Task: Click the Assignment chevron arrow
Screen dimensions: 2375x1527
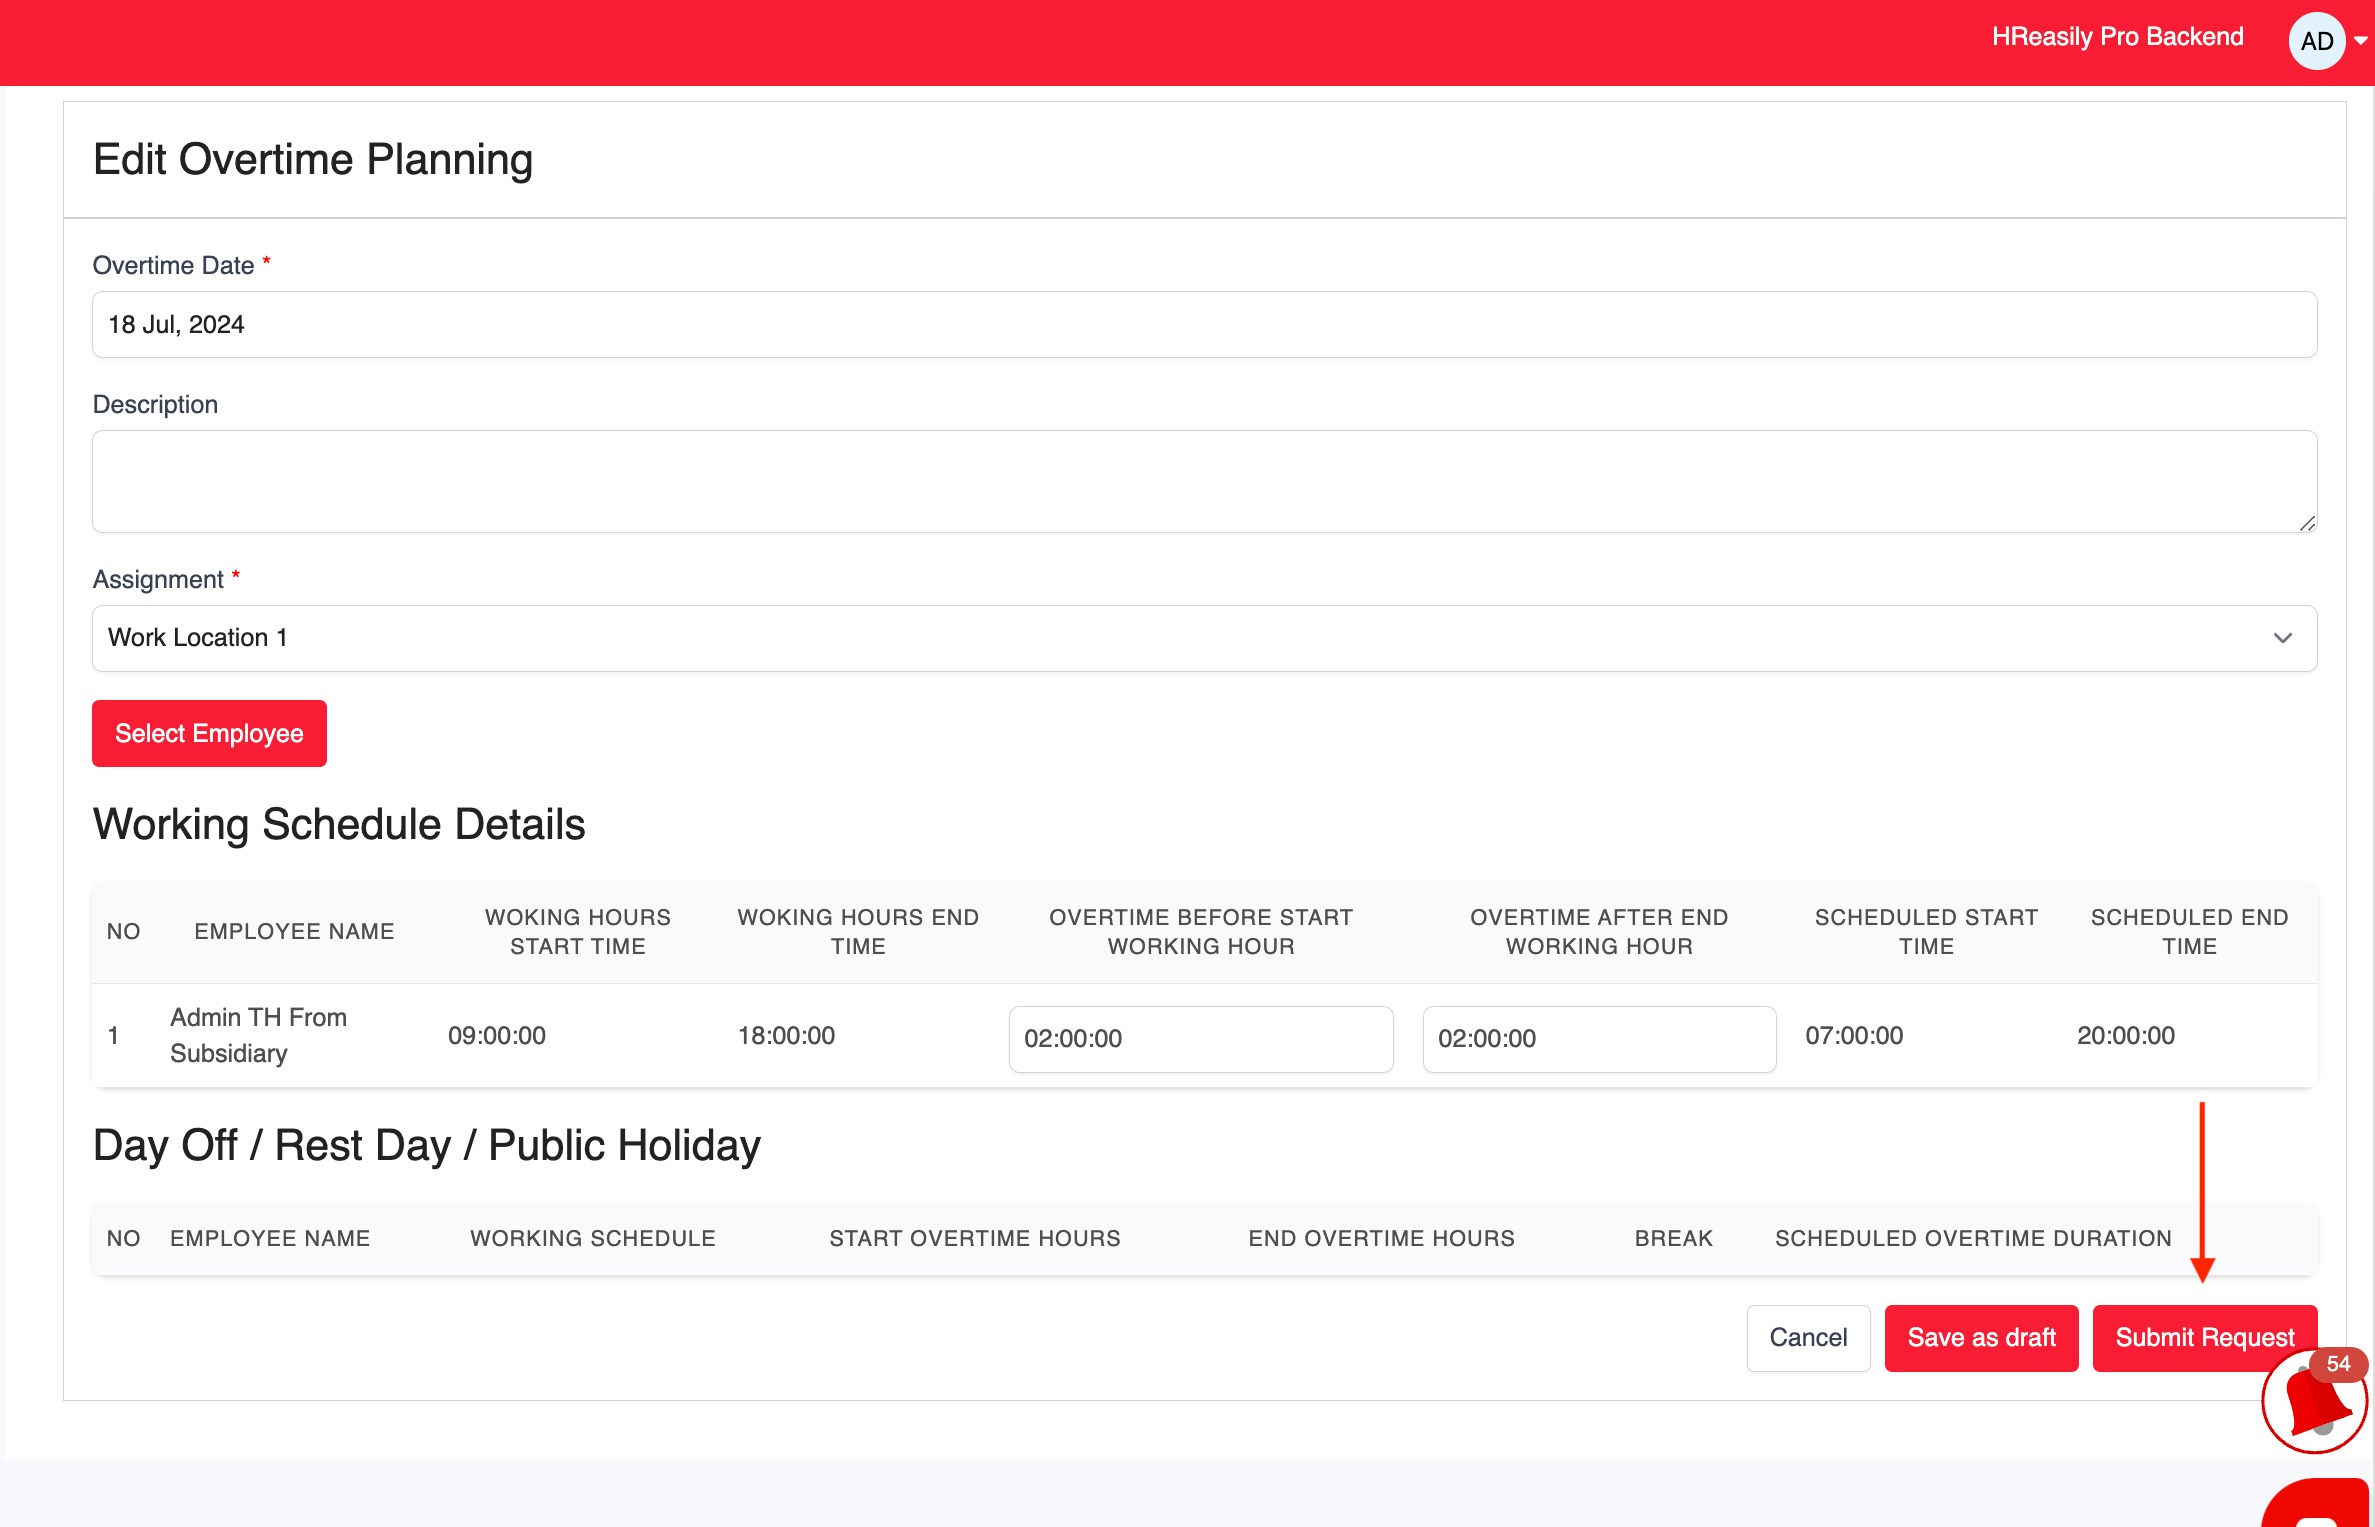Action: click(x=2282, y=638)
